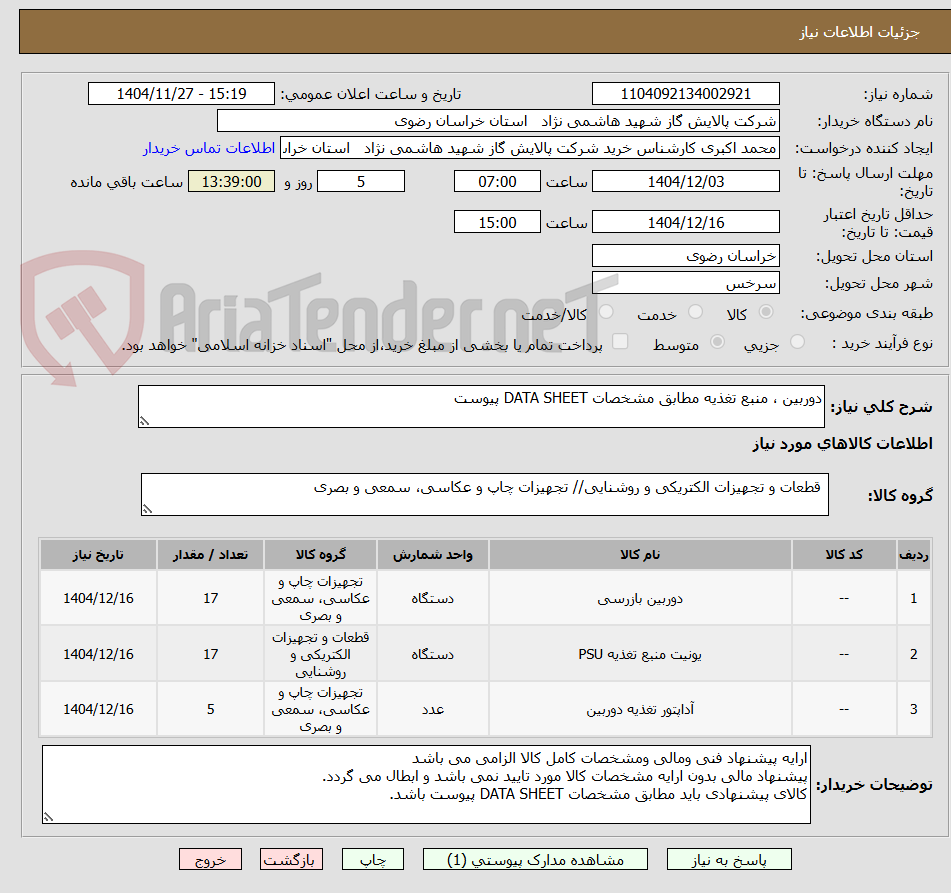The image size is (951, 893).
Task: Click date 1404/12/16 in row 1
Action: click(x=98, y=598)
